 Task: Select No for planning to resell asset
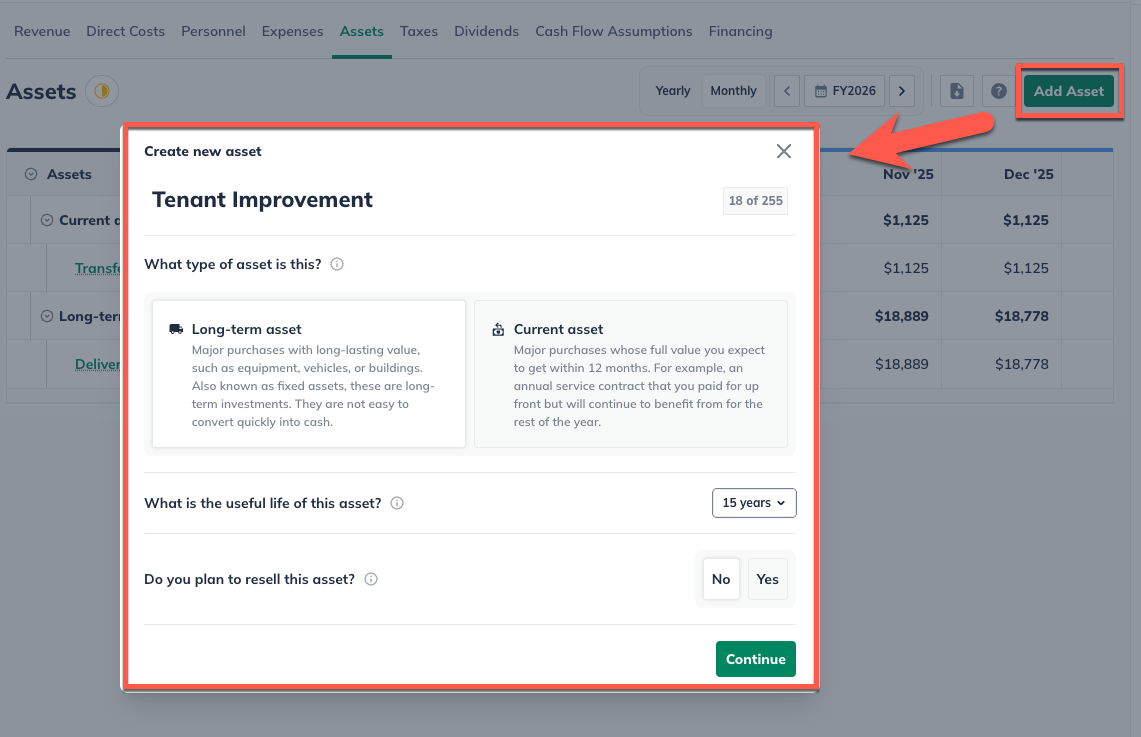click(x=721, y=579)
